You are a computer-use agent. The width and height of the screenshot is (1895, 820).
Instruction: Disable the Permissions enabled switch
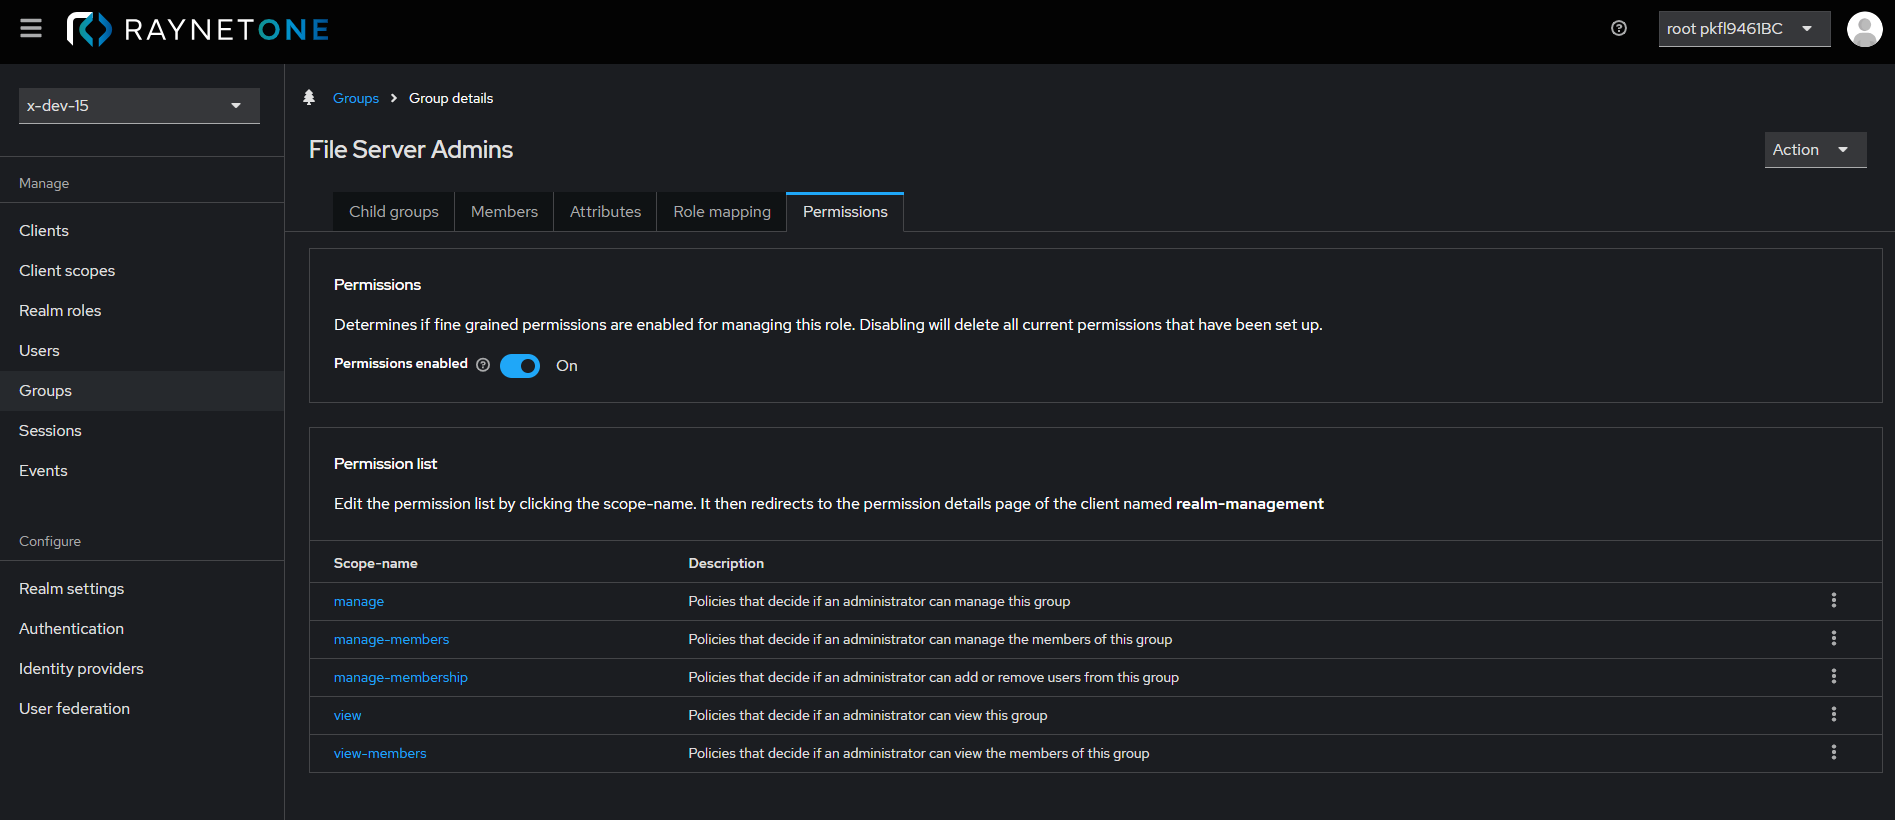click(x=520, y=366)
